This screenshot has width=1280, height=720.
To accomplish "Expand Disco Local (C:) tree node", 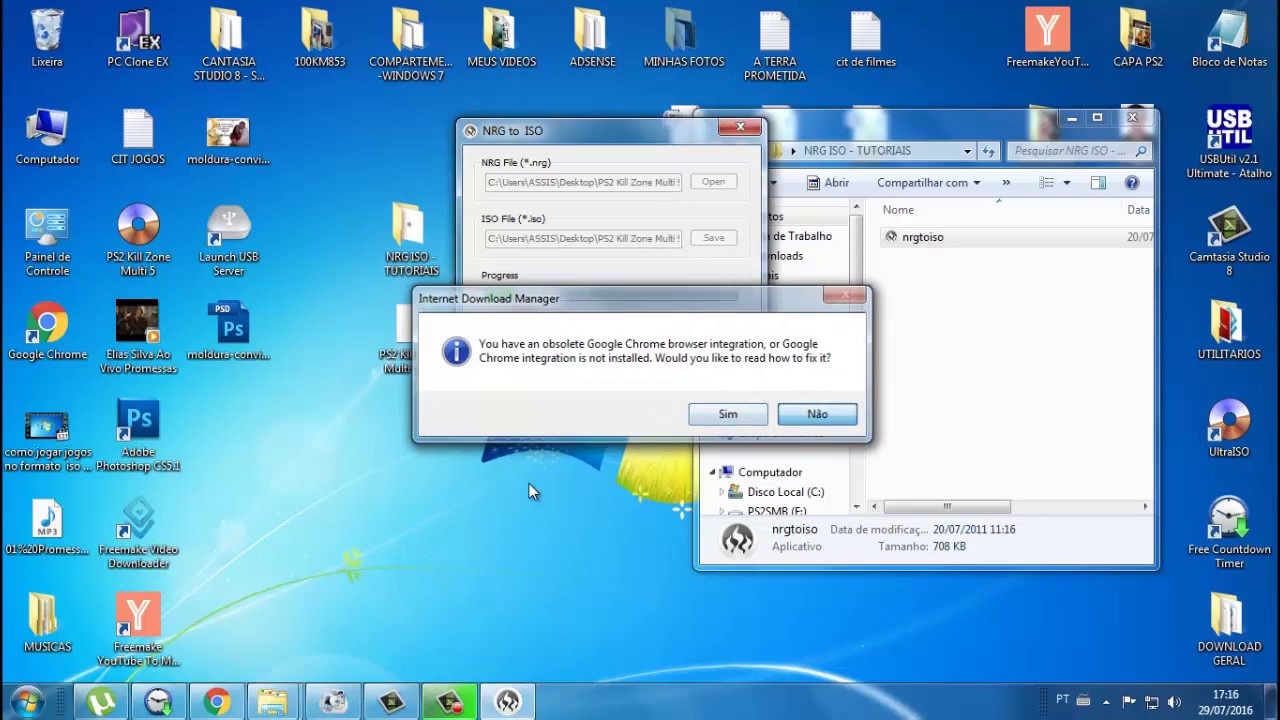I will pyautogui.click(x=722, y=492).
